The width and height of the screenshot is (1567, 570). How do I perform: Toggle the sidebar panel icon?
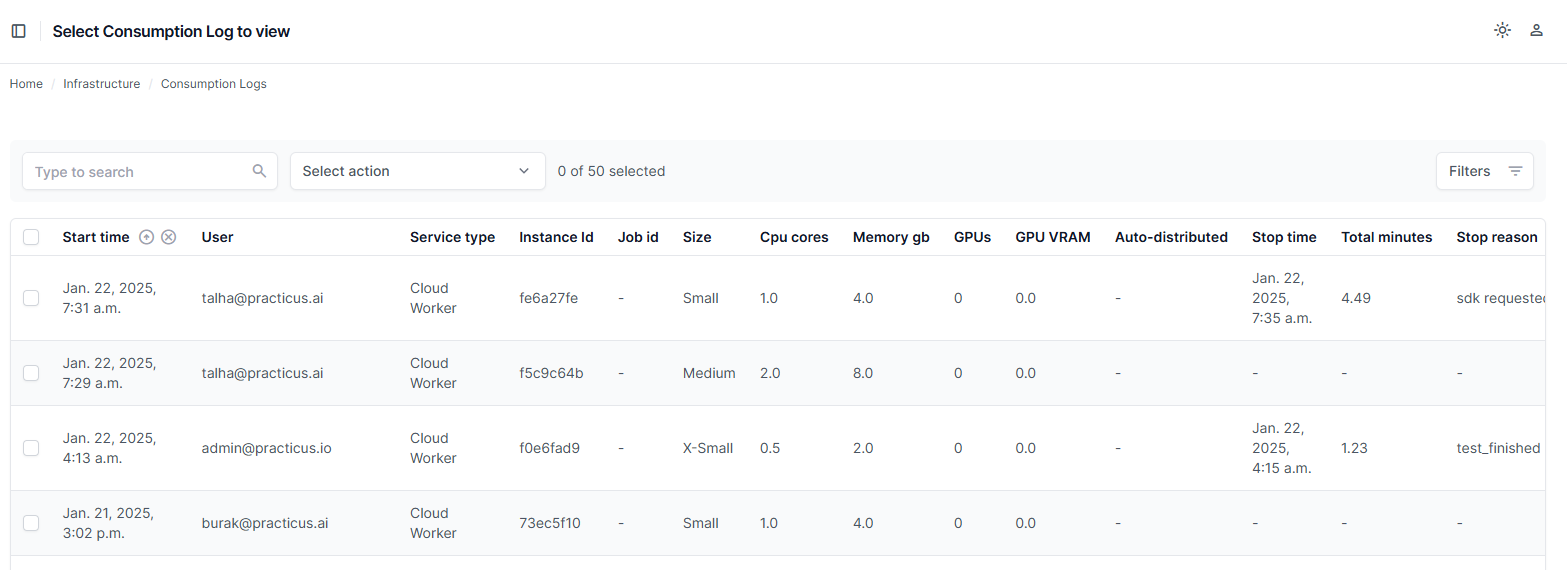pyautogui.click(x=19, y=31)
